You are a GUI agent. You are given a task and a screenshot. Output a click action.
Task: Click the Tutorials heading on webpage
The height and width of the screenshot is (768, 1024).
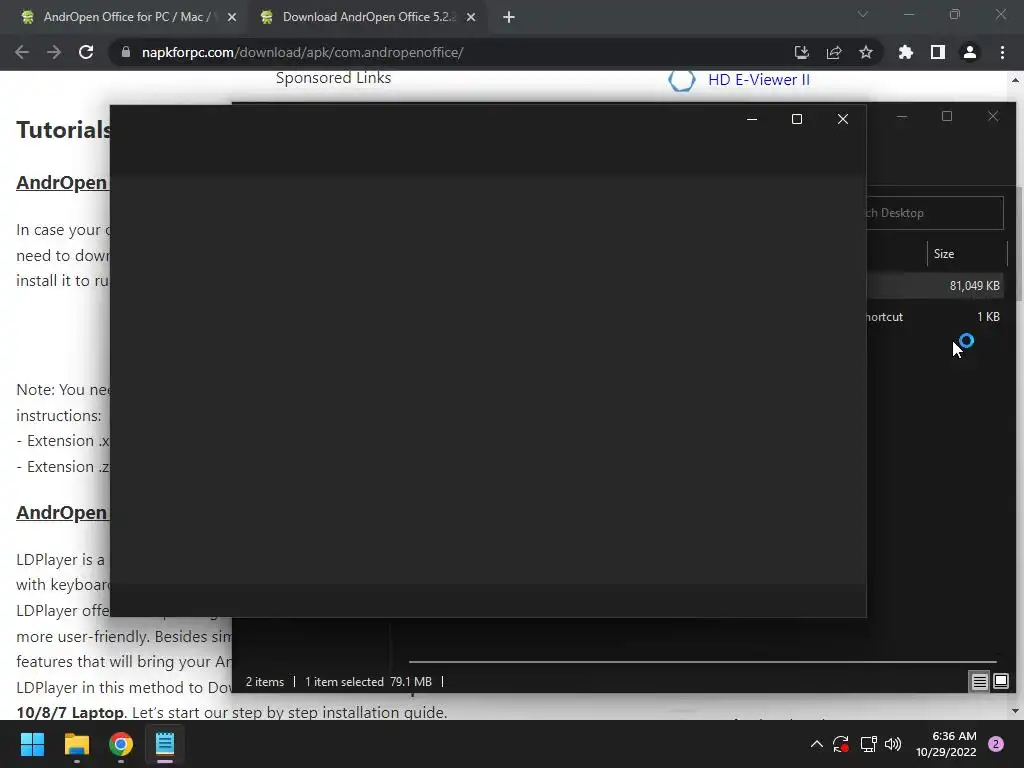[63, 130]
